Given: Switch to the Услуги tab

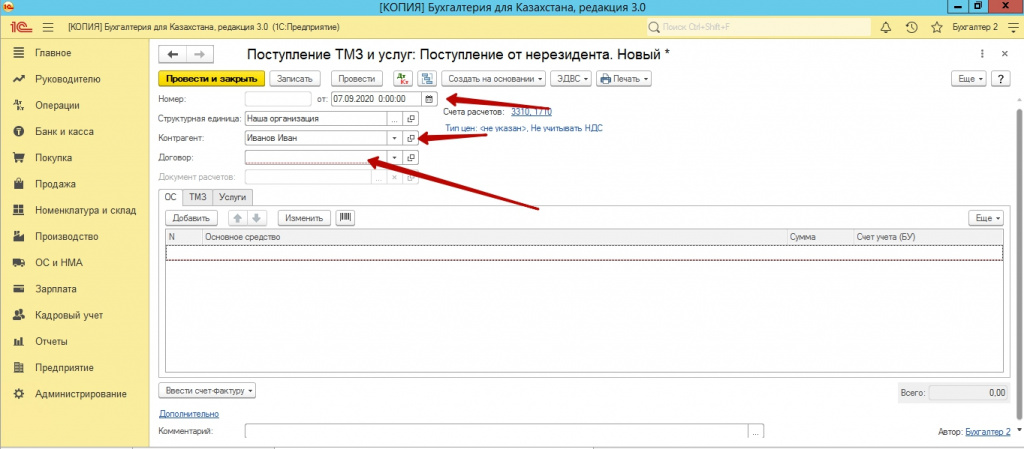Looking at the screenshot, I should [232, 196].
